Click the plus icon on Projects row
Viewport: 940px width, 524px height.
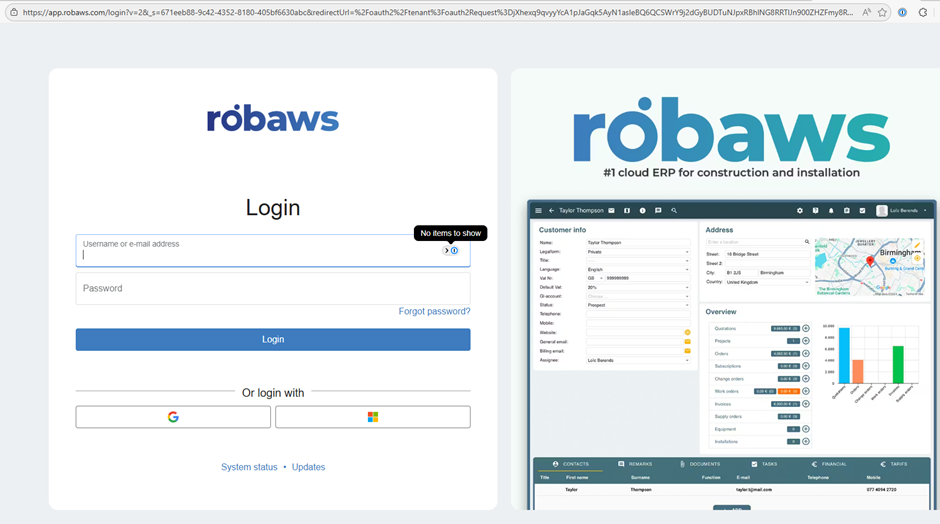point(806,341)
